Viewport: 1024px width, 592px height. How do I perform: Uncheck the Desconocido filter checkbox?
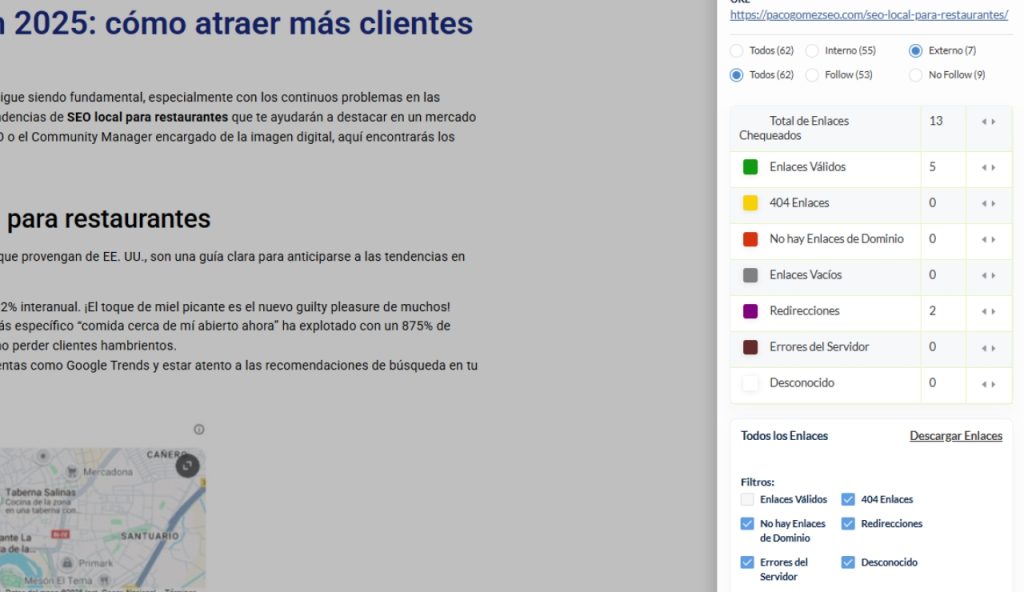pyautogui.click(x=848, y=563)
